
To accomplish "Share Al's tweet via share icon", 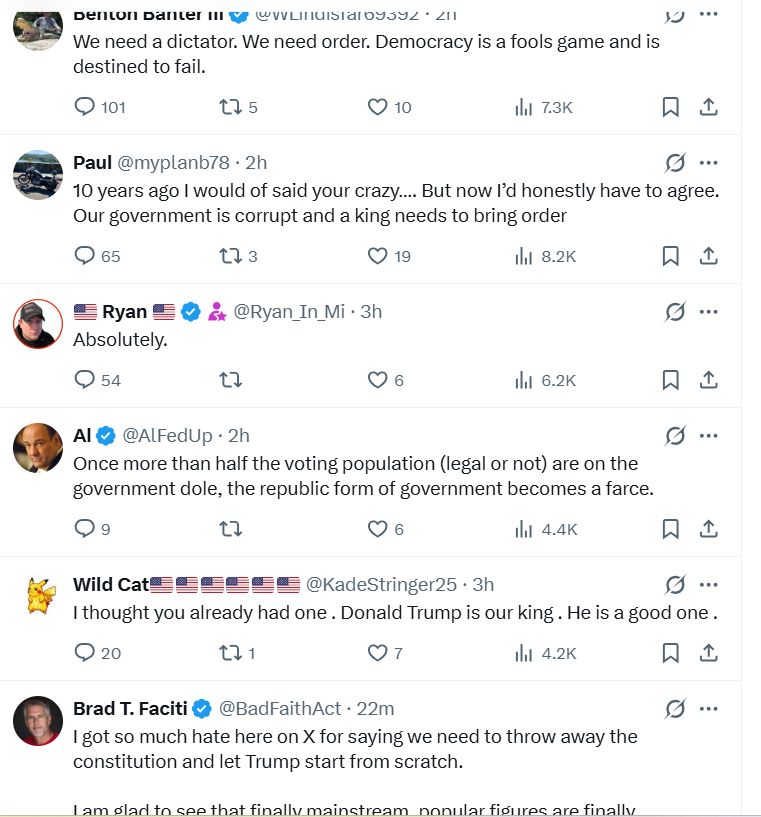I will click(708, 529).
